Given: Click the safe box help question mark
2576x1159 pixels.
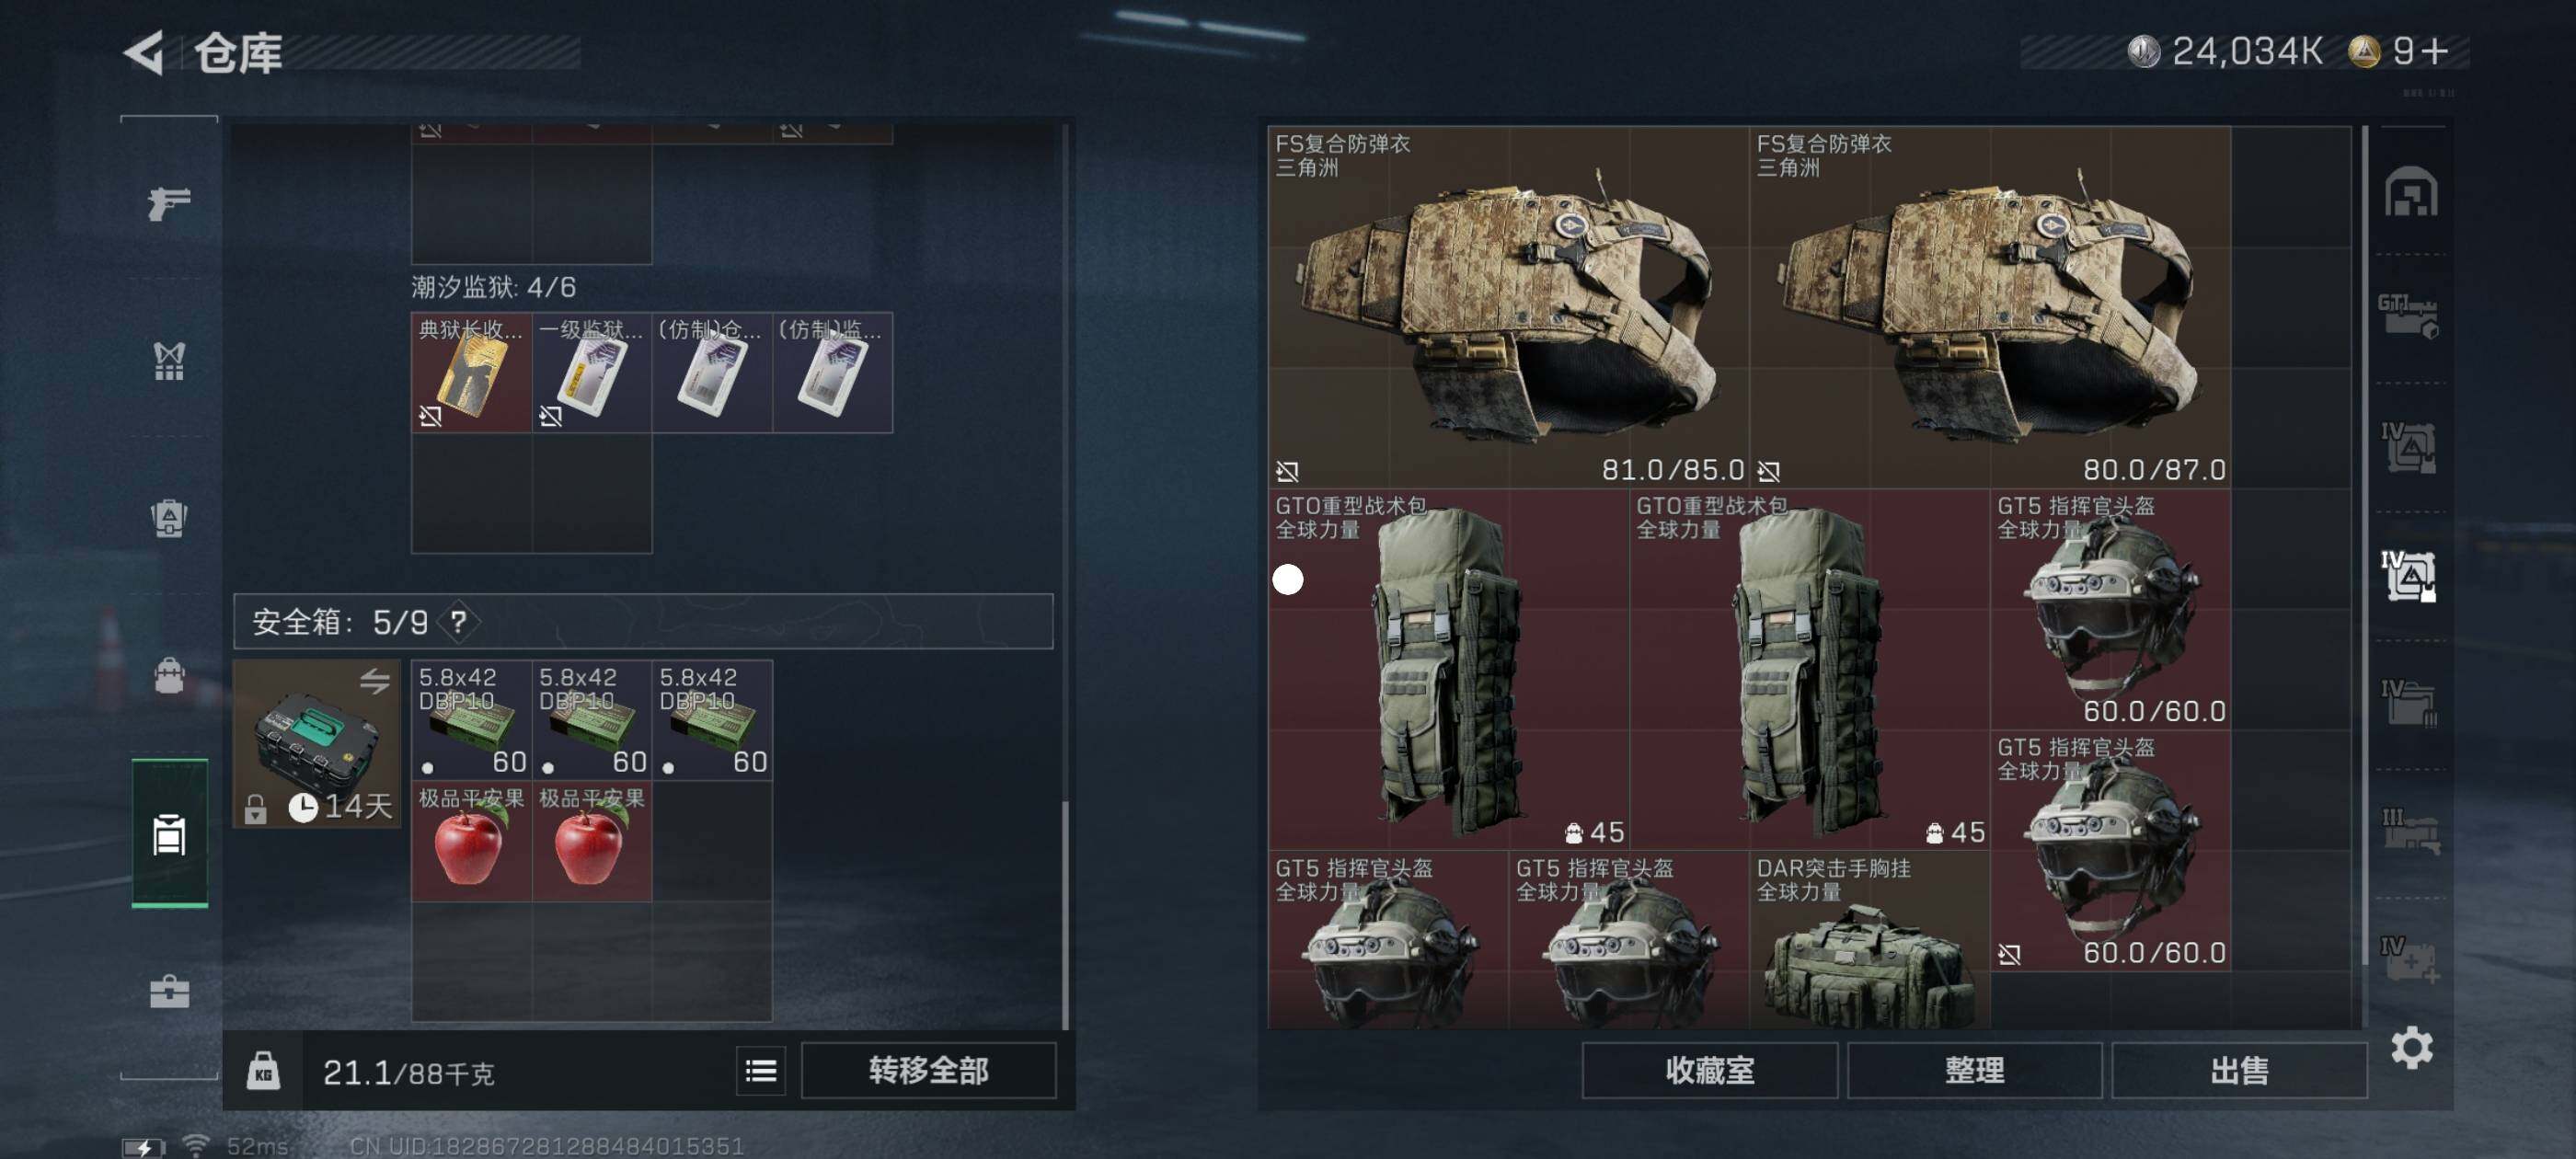Looking at the screenshot, I should point(458,622).
